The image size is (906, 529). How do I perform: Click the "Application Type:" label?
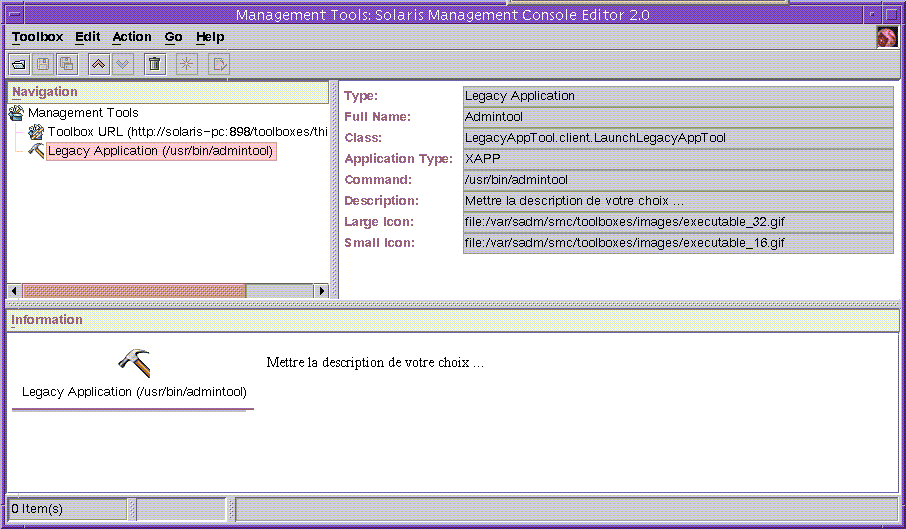tap(398, 159)
